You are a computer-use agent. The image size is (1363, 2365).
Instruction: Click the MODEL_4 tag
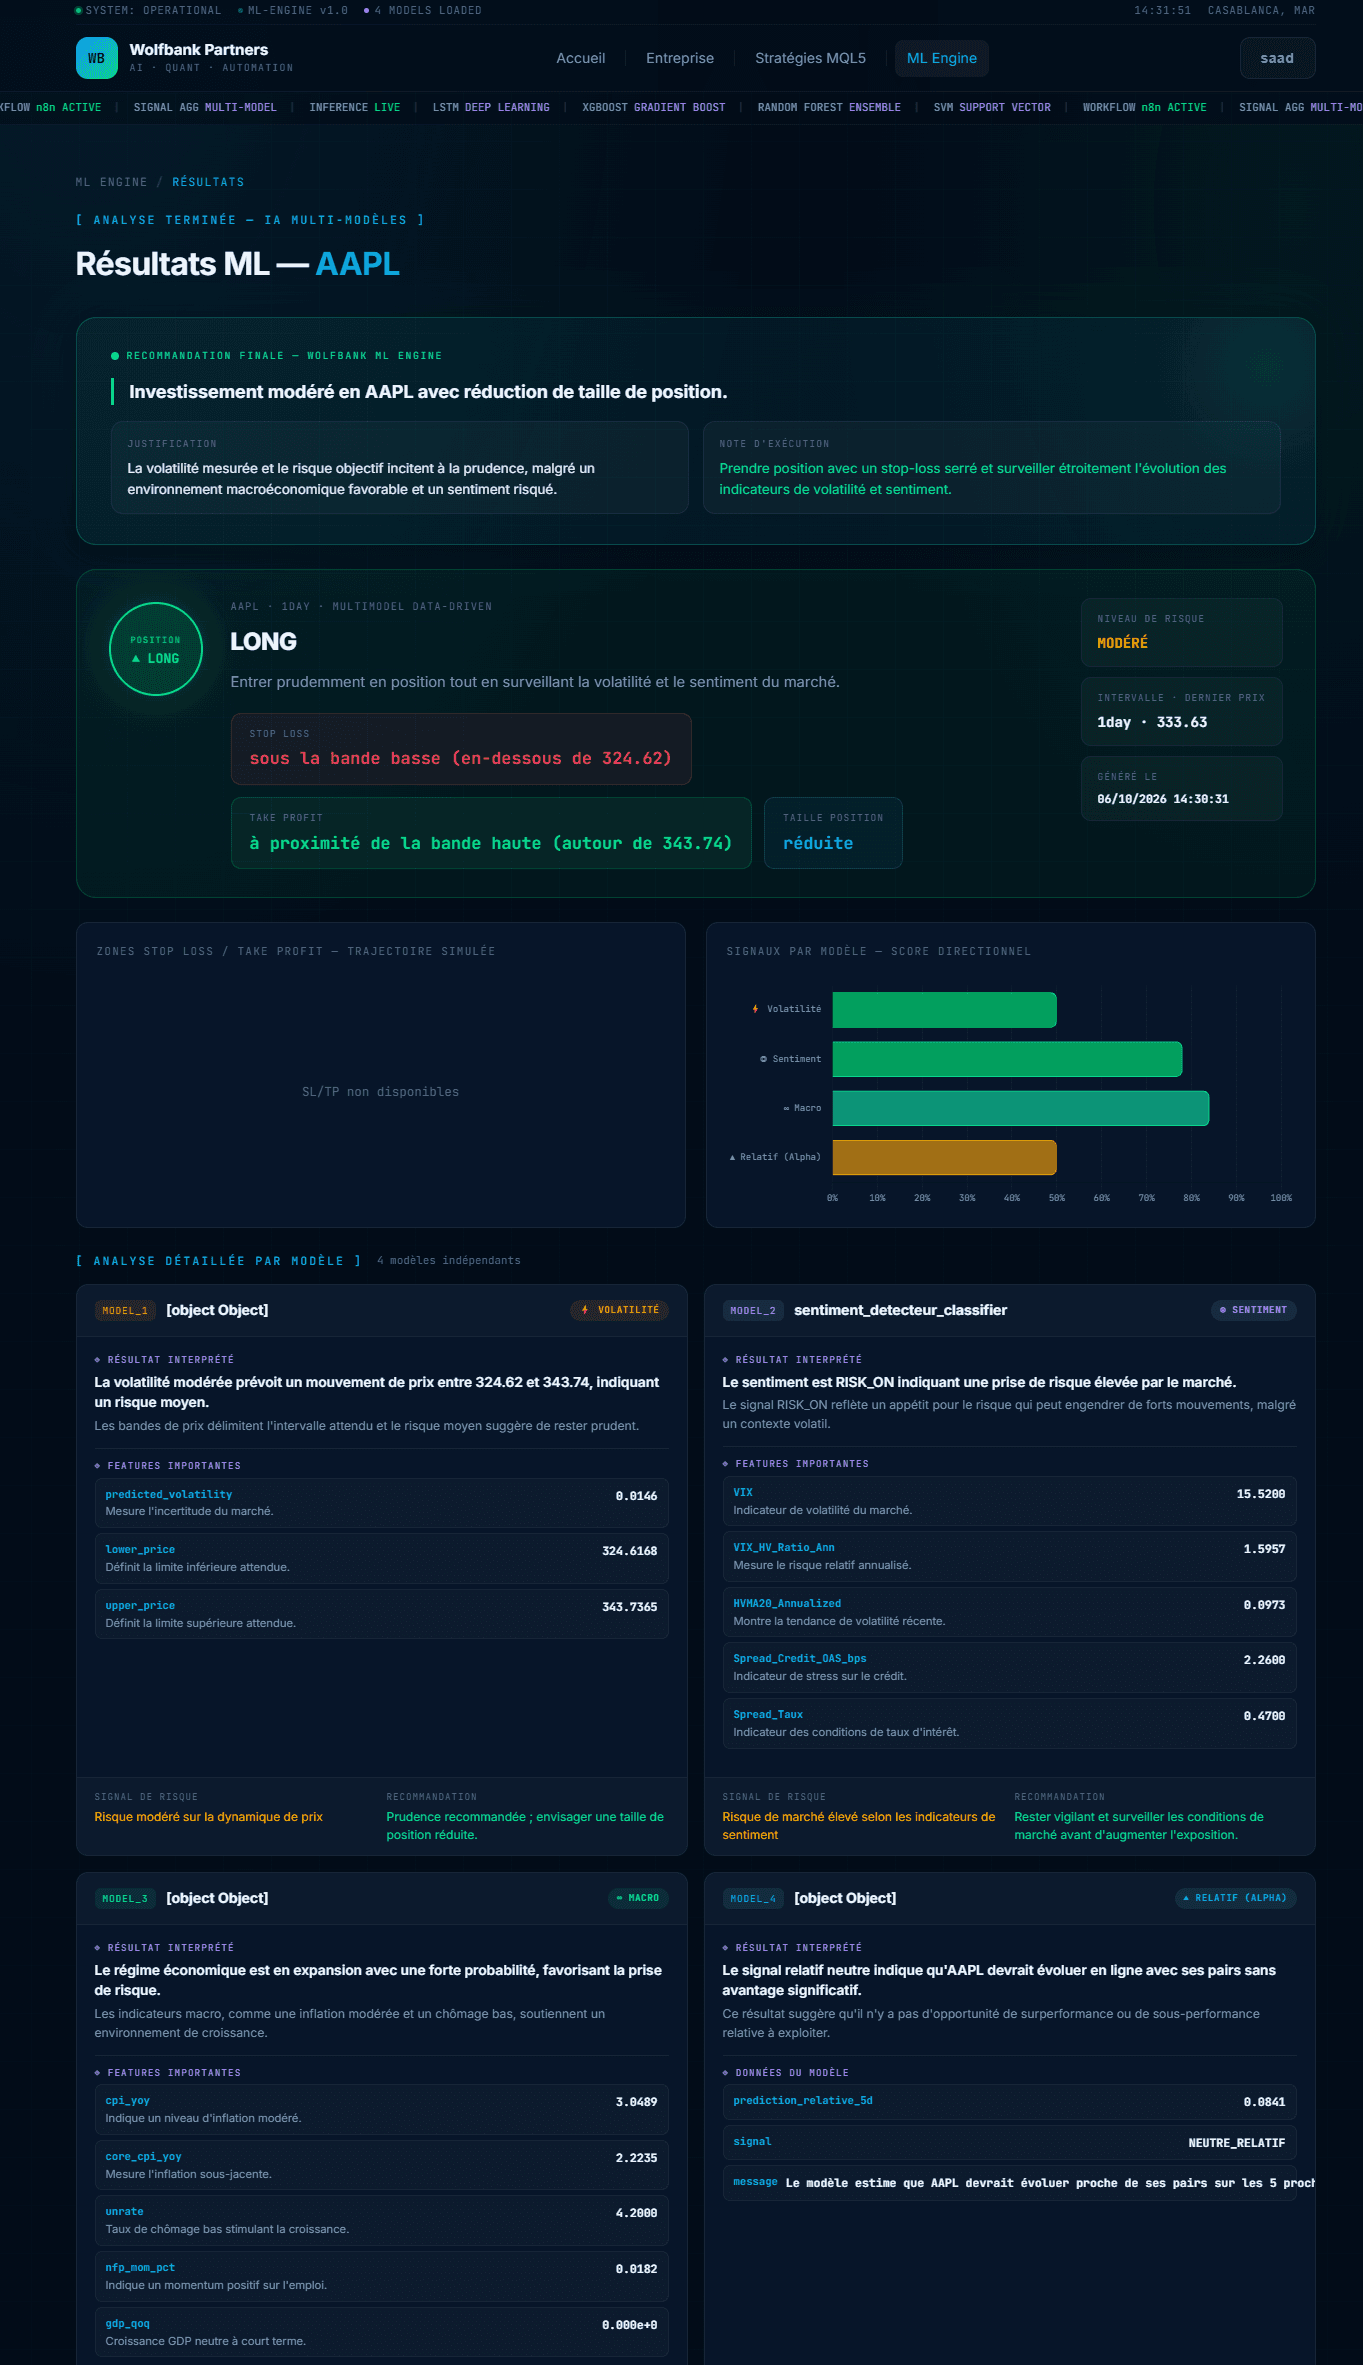pyautogui.click(x=753, y=1898)
